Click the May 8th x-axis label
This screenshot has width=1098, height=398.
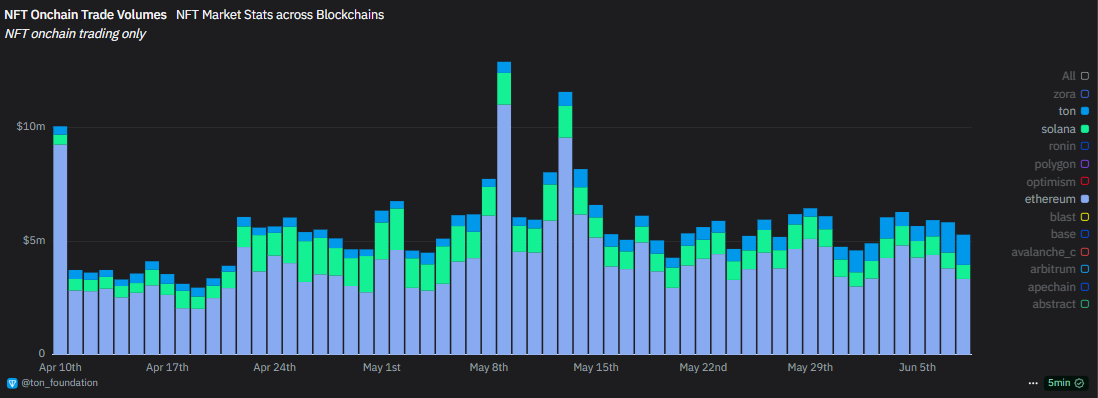489,368
